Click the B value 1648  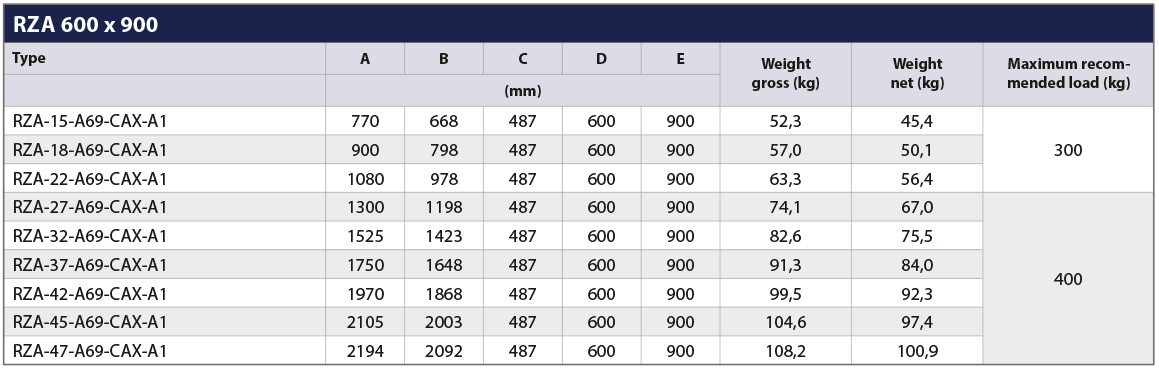pyautogui.click(x=443, y=265)
